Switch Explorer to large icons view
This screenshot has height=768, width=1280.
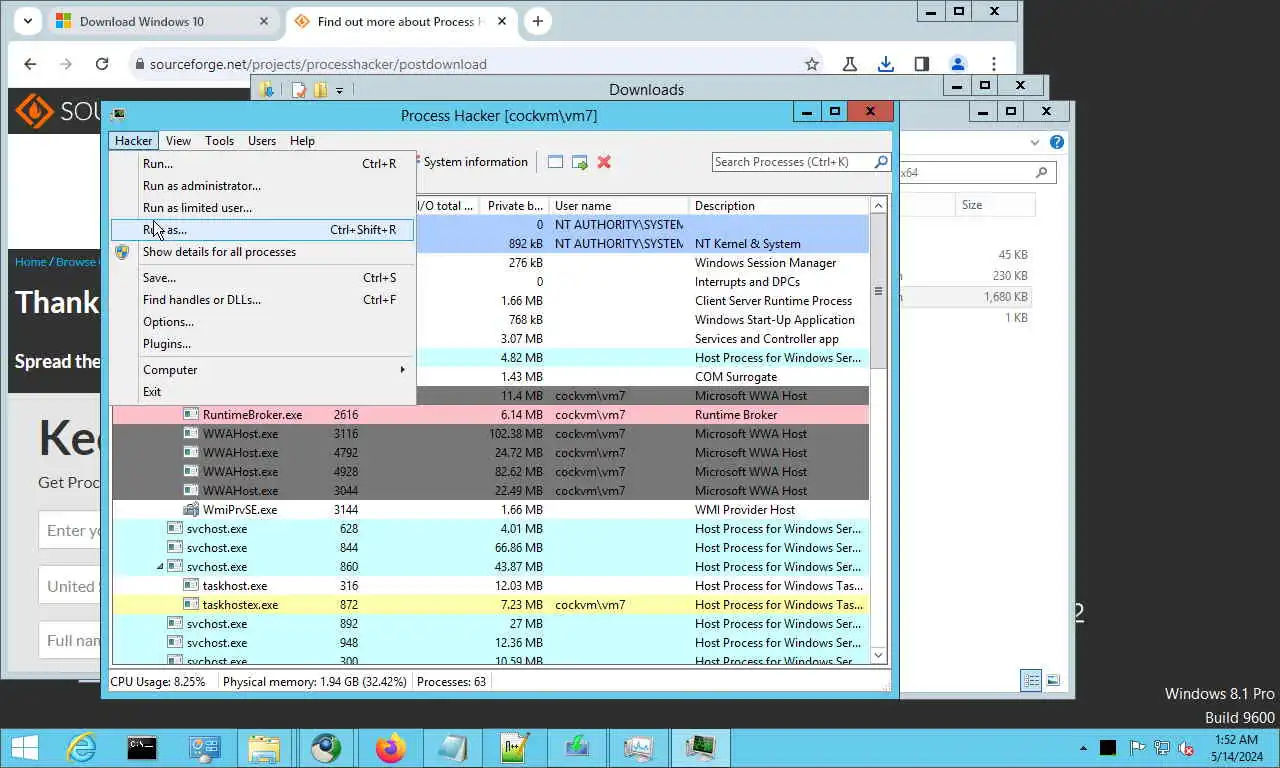pos(1052,680)
